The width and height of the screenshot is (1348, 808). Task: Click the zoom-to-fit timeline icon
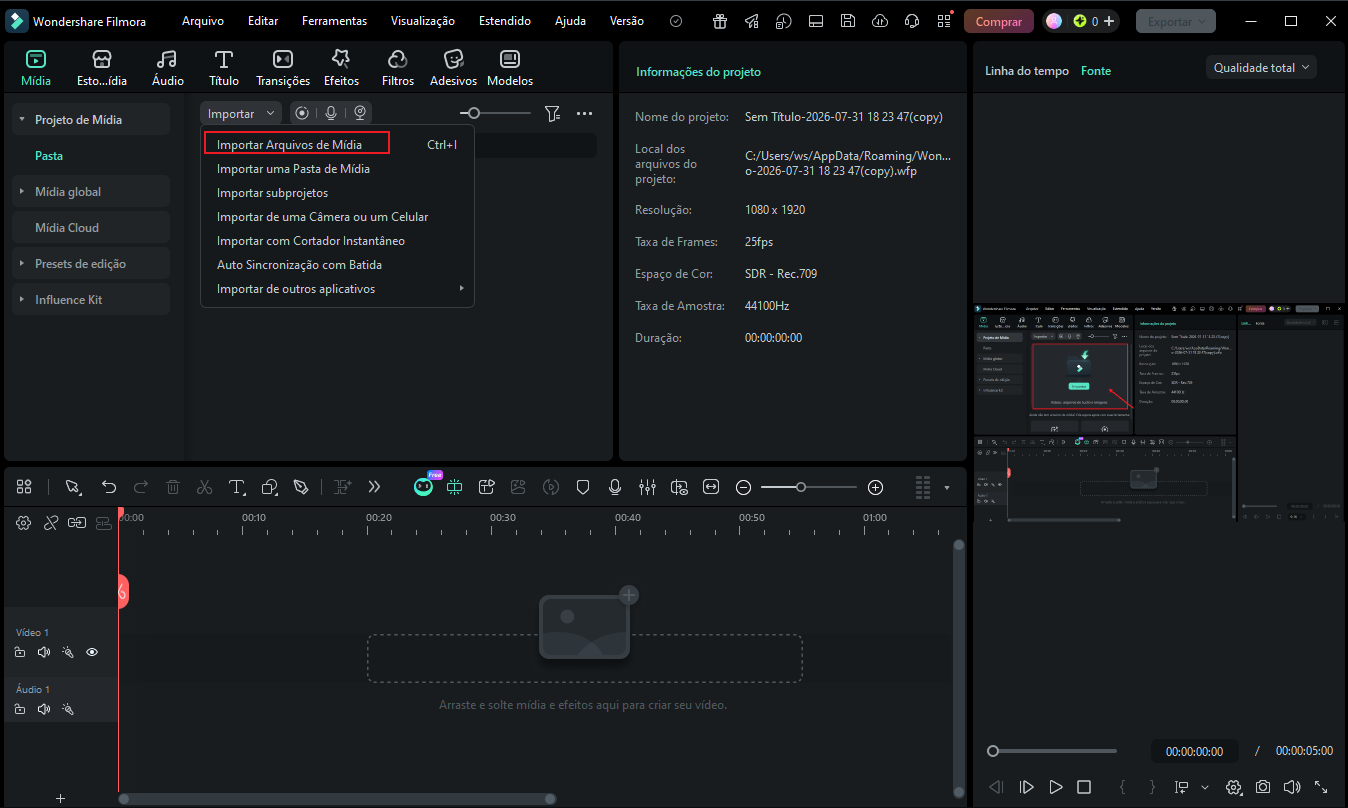click(x=711, y=487)
